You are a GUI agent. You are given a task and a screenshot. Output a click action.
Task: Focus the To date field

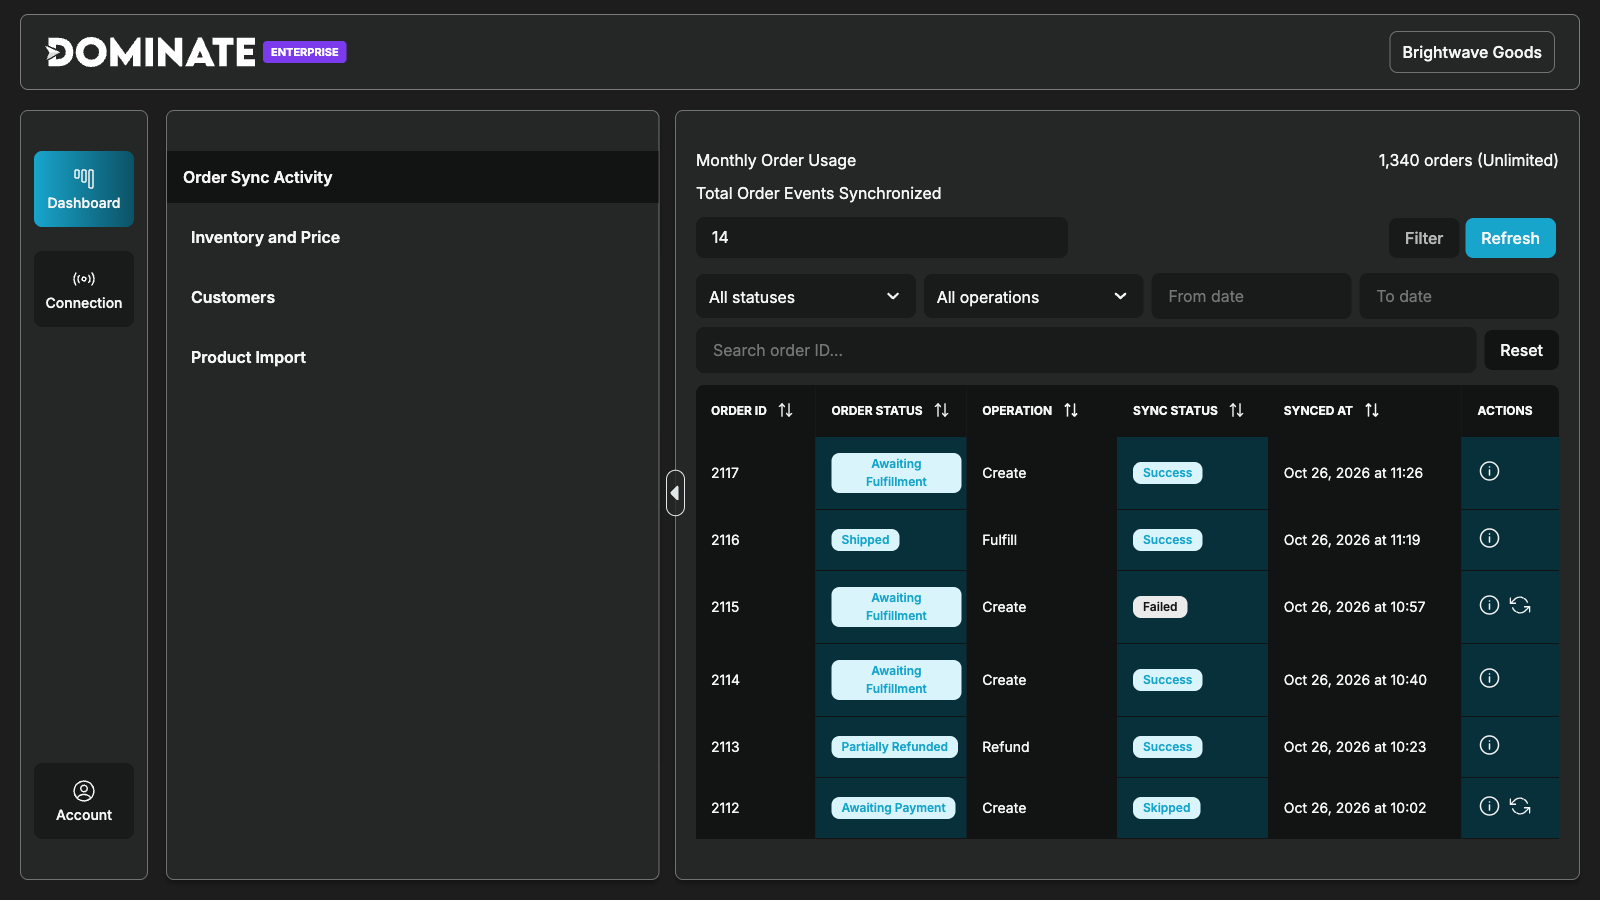(x=1459, y=296)
